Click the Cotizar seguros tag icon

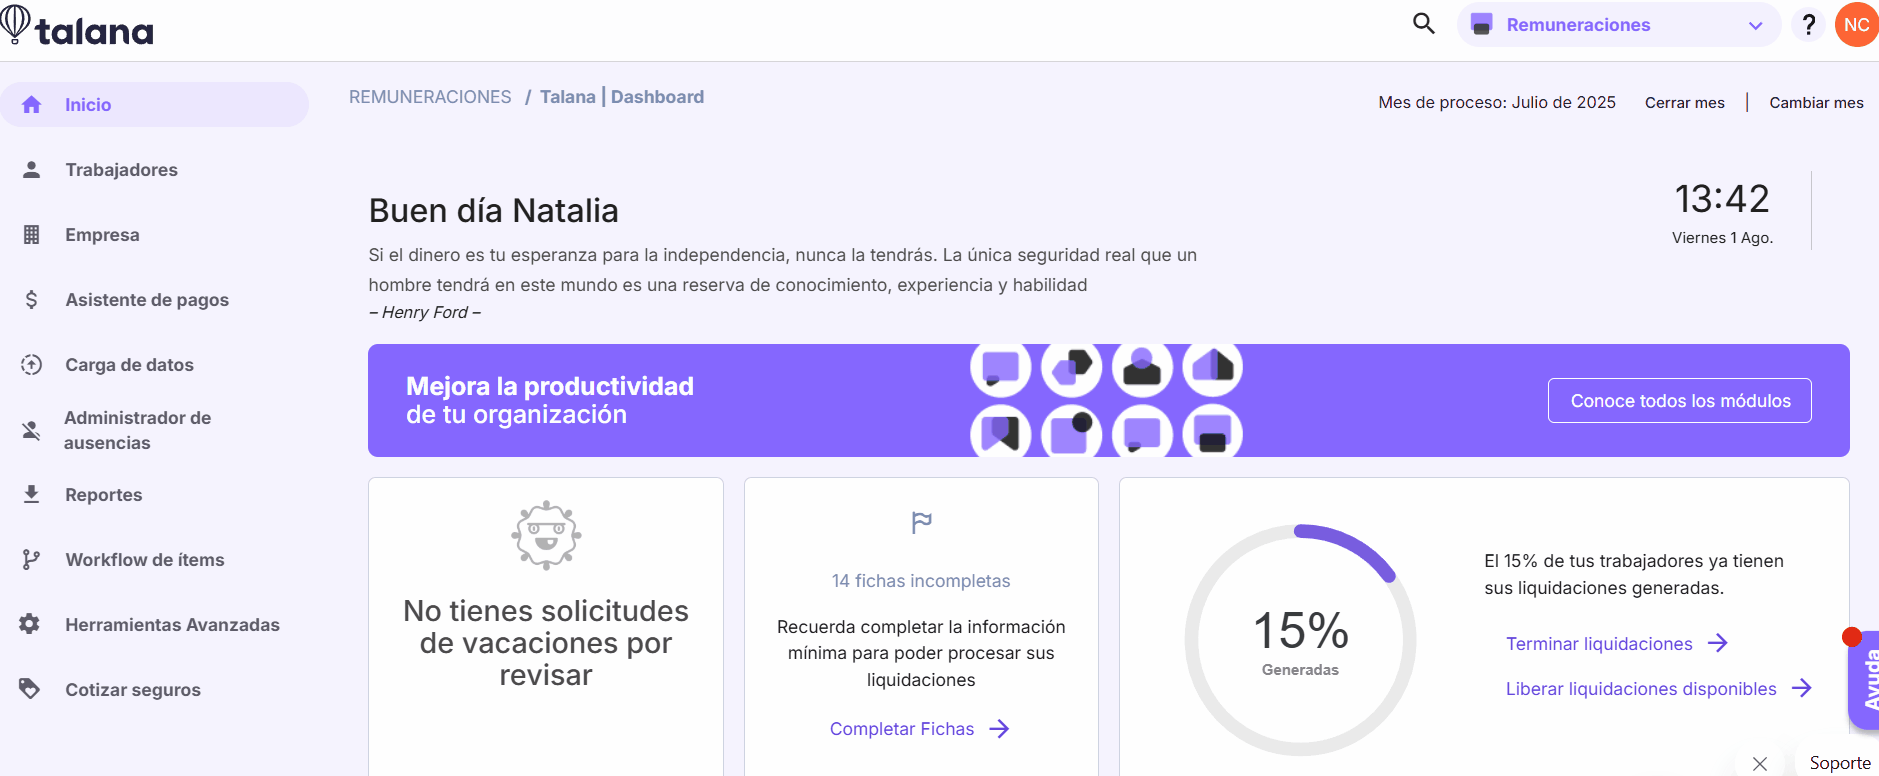(x=30, y=689)
